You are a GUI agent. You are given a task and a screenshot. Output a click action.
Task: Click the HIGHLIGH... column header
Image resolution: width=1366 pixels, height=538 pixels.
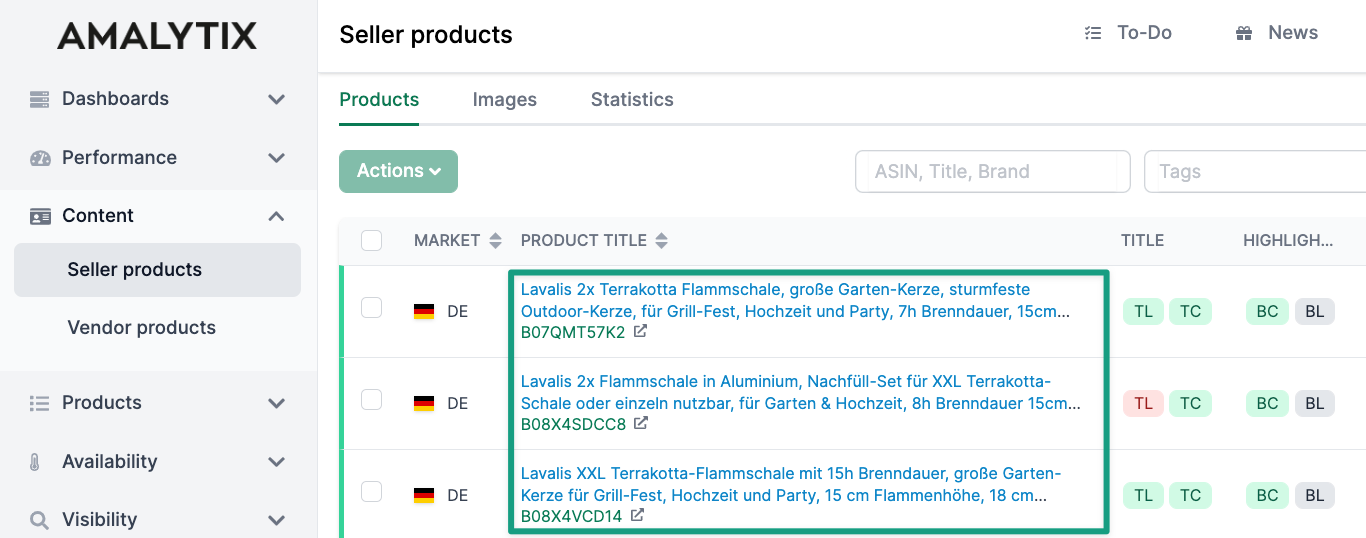click(1288, 241)
